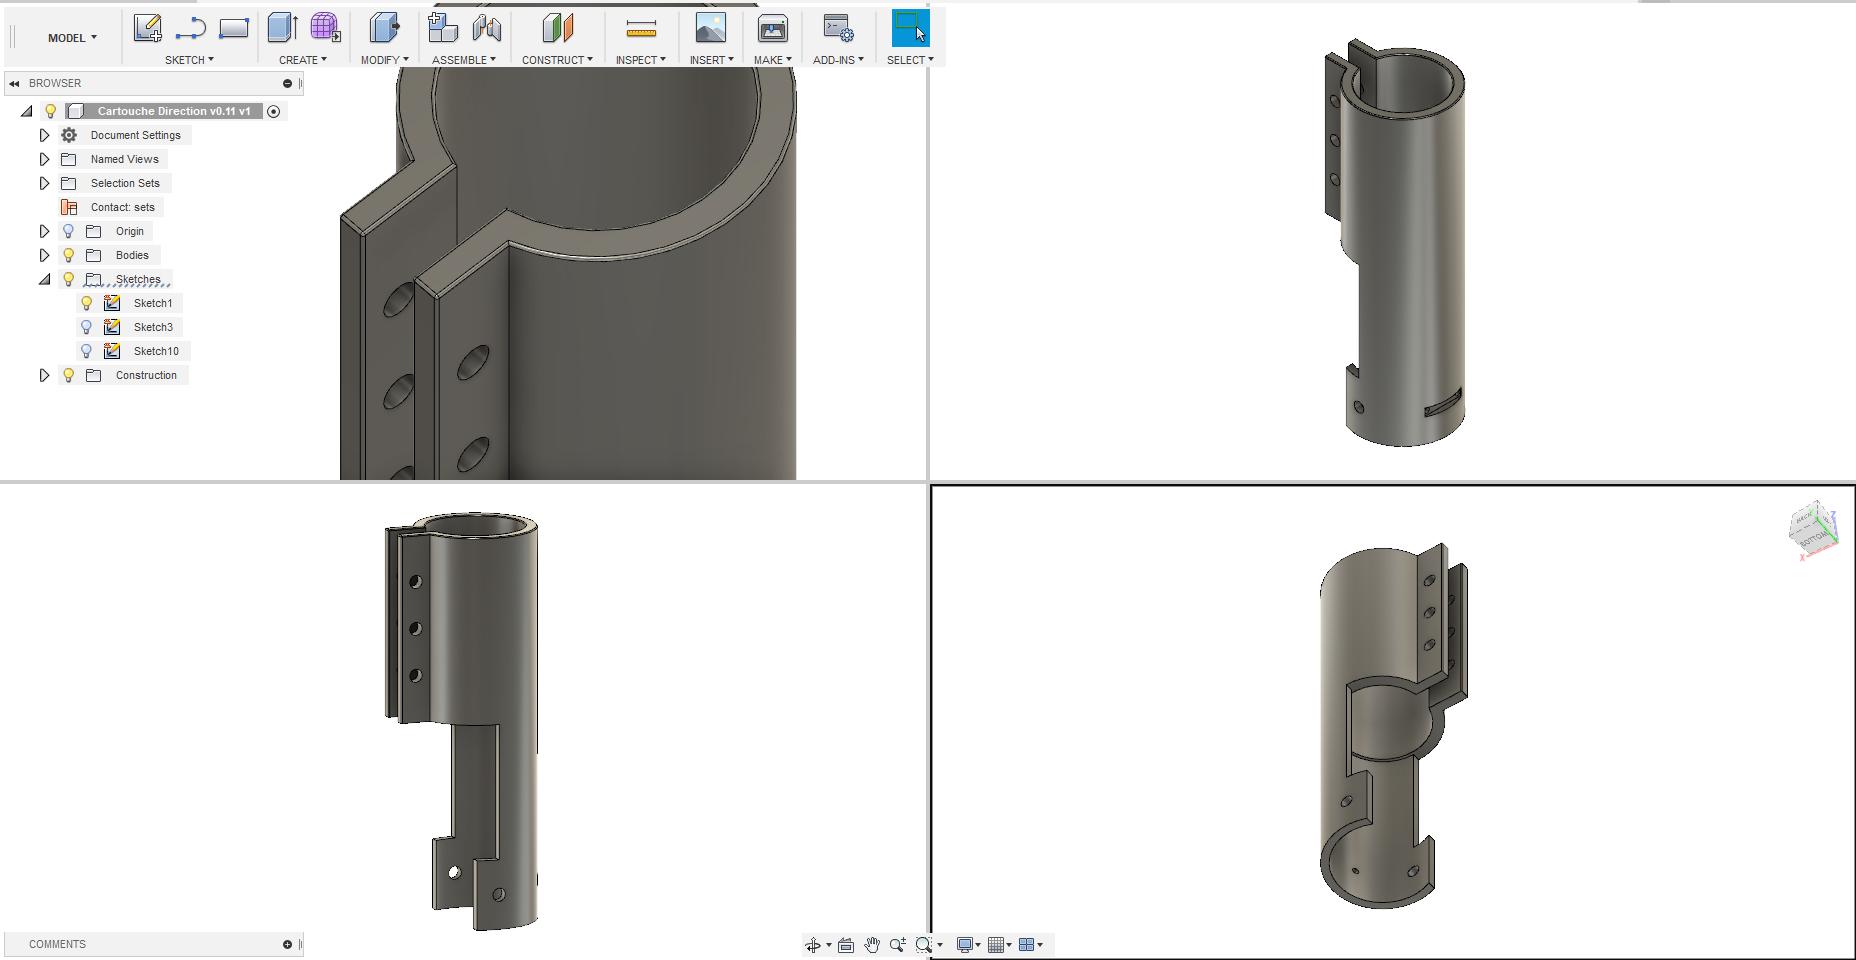
Task: Click the Orbit navigation icon
Action: pyautogui.click(x=813, y=945)
